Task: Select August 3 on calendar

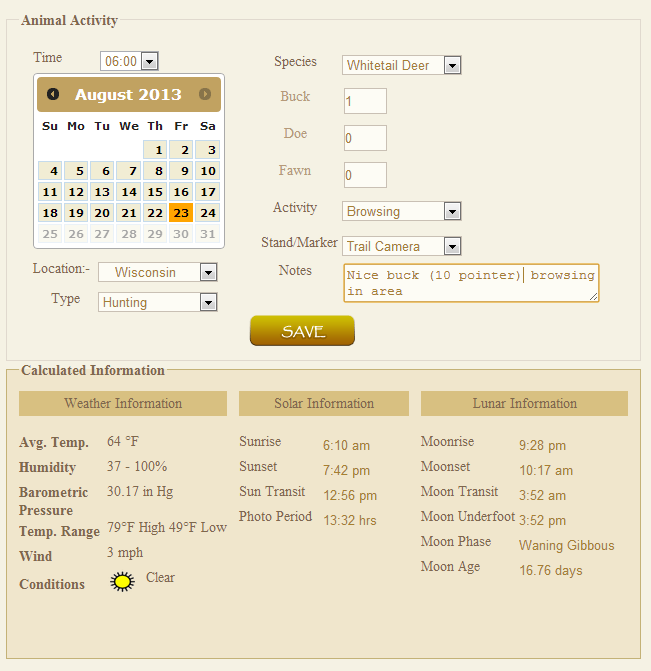Action: click(x=208, y=150)
